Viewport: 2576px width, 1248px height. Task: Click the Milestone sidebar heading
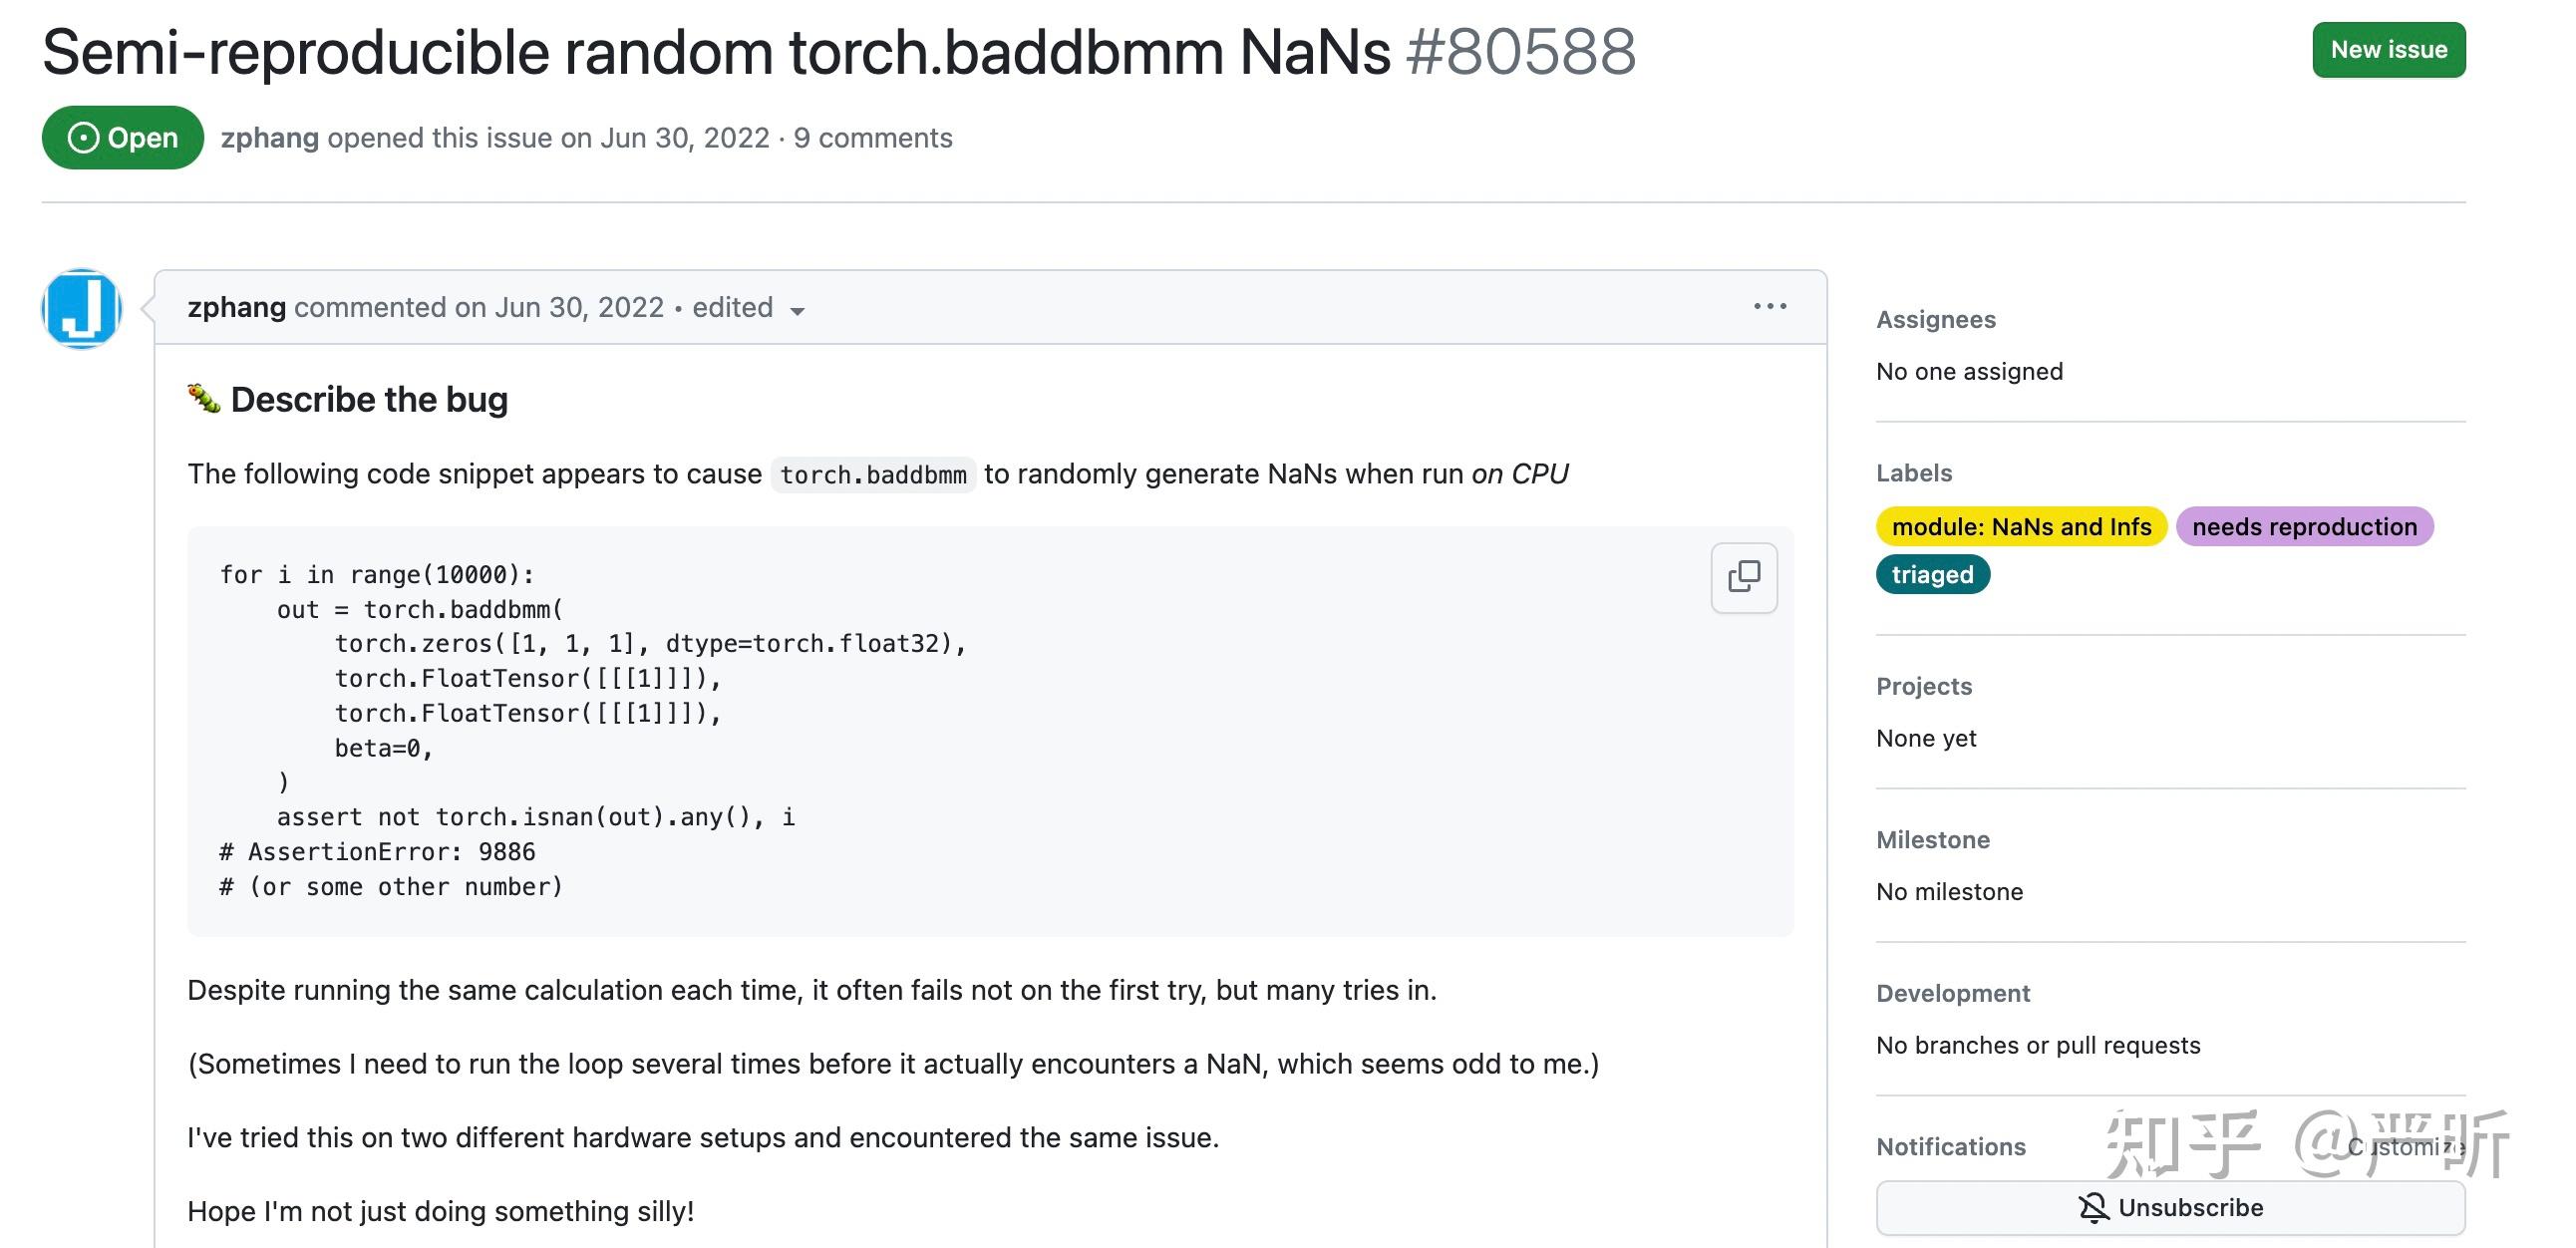[x=1933, y=840]
